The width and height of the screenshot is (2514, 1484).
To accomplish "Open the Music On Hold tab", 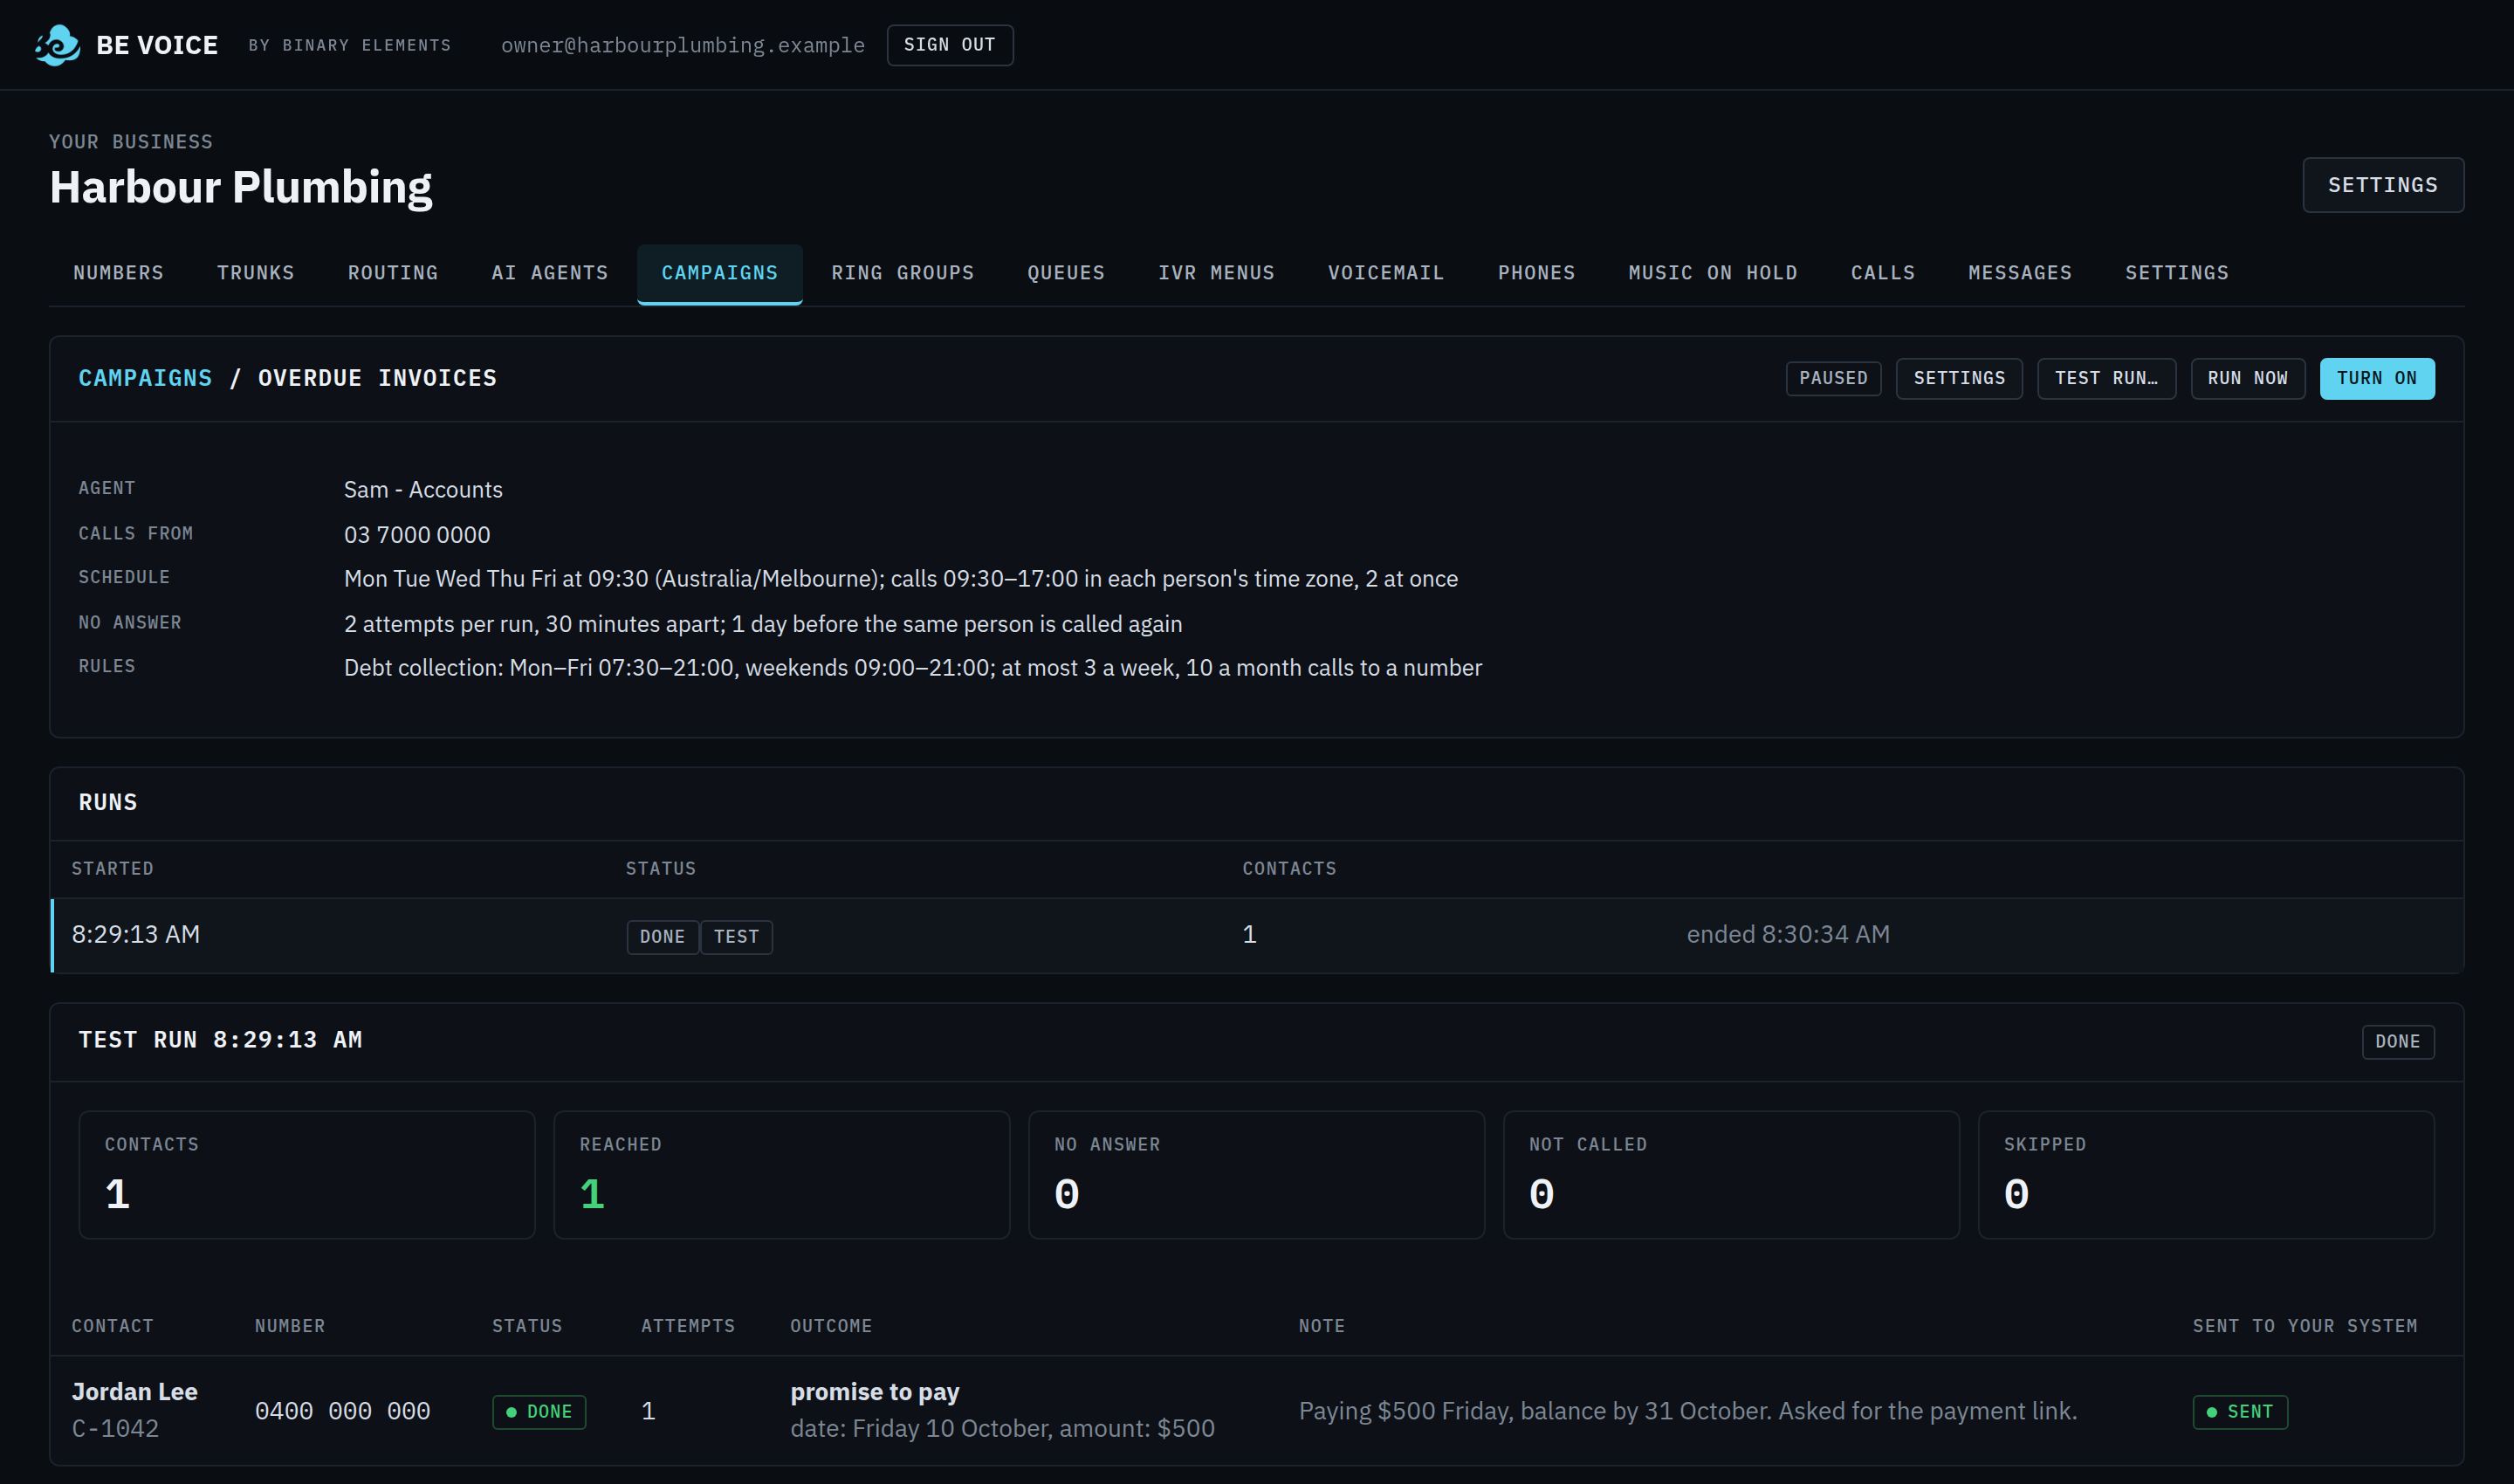I will click(x=1712, y=273).
